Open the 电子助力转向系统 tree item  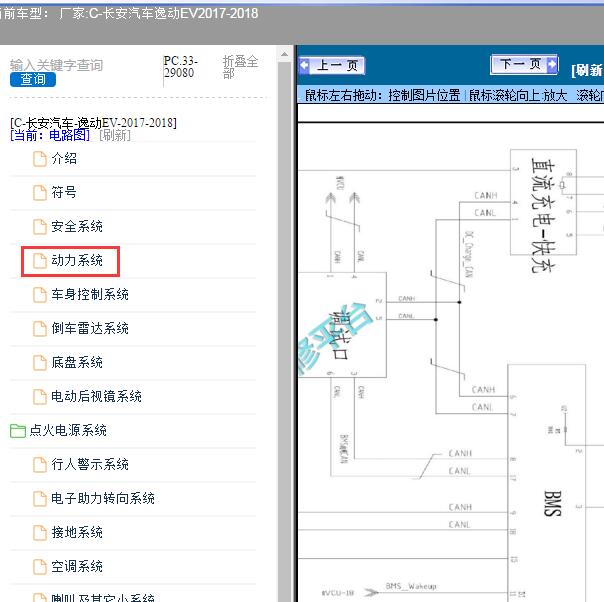103,498
